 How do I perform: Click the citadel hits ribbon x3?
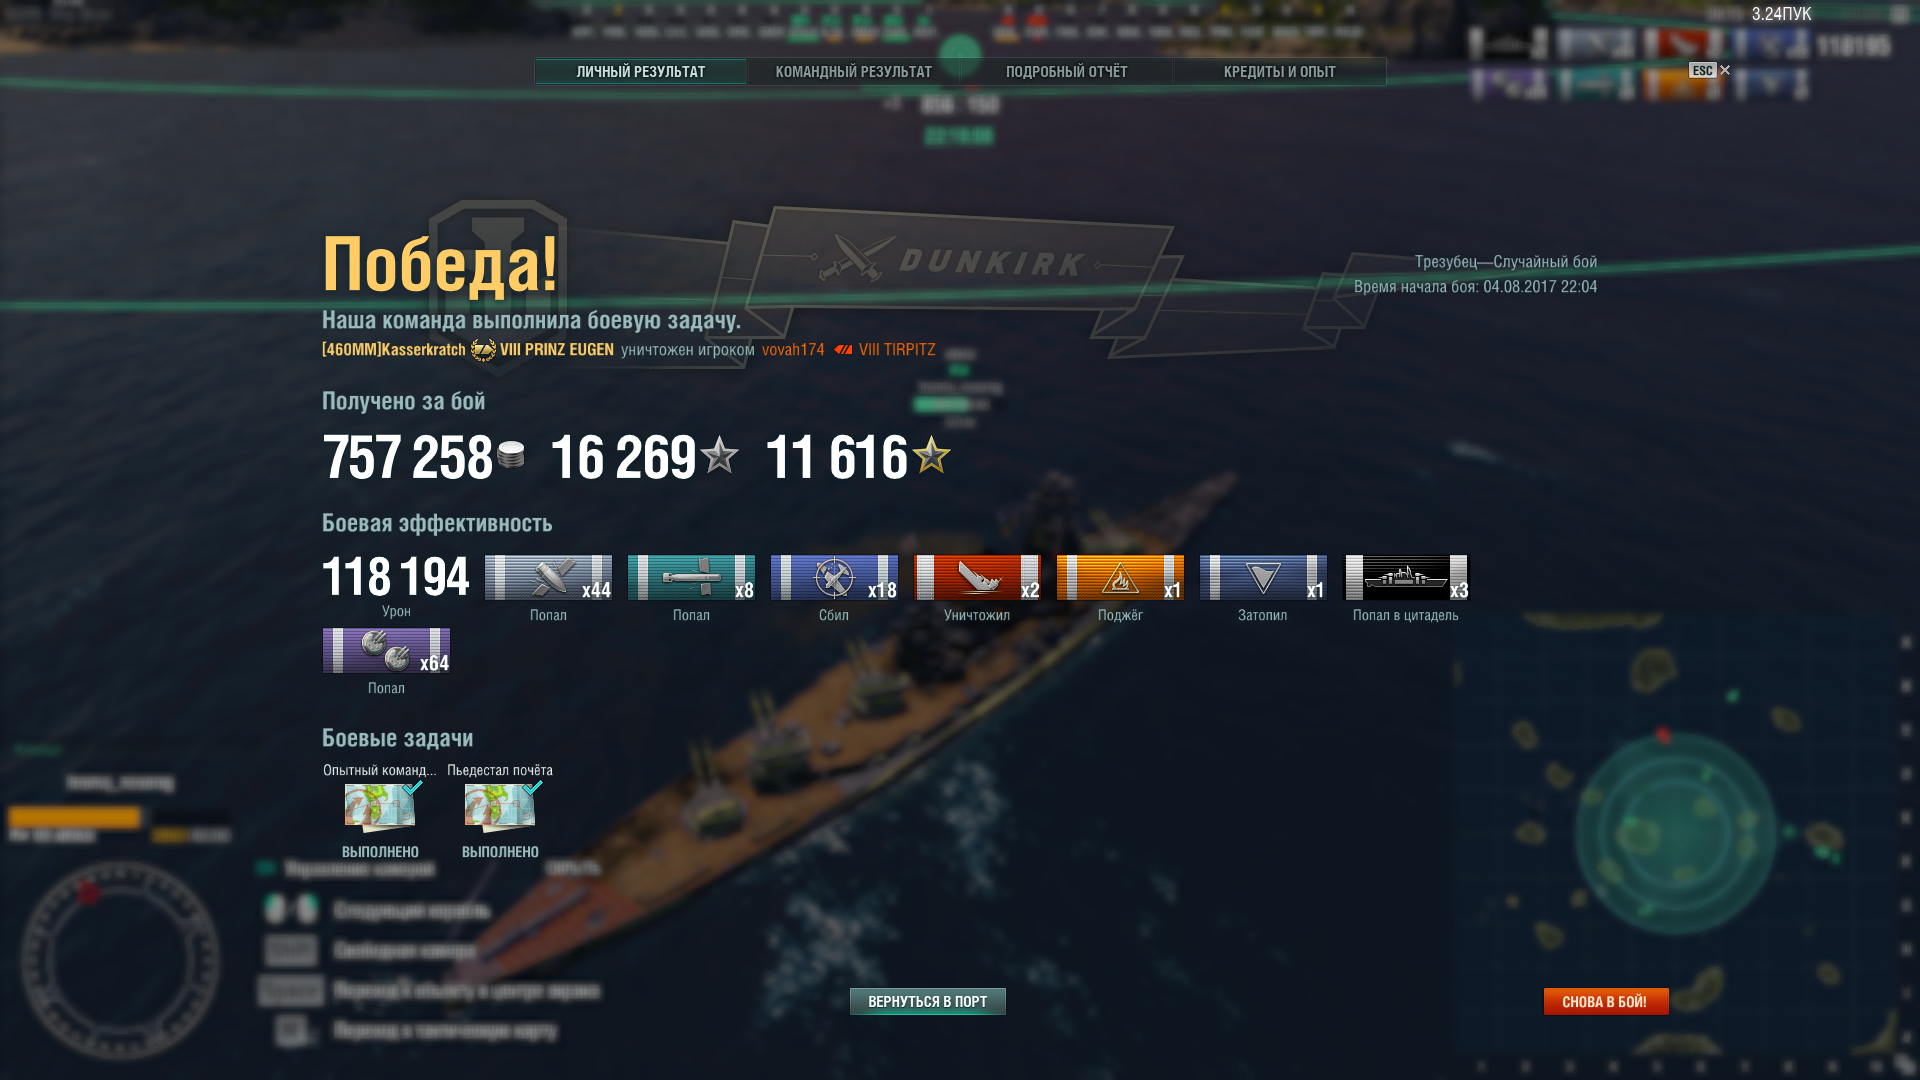(1406, 578)
